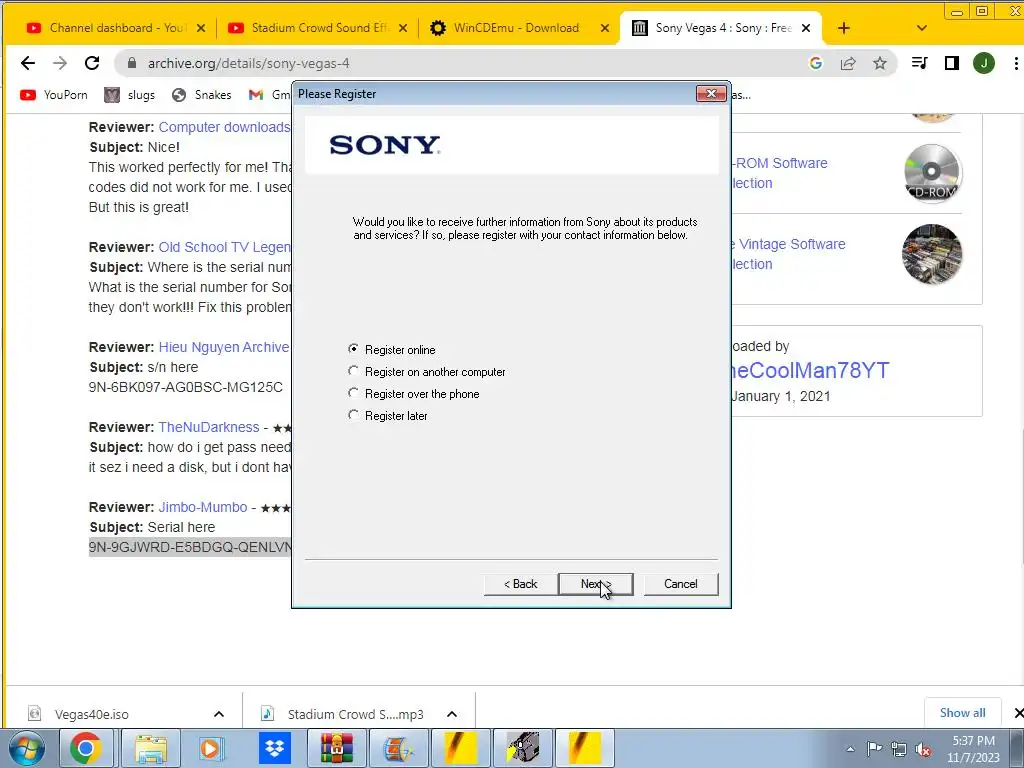Click the Back button in the Sony dialog
The image size is (1024, 768).
(520, 584)
